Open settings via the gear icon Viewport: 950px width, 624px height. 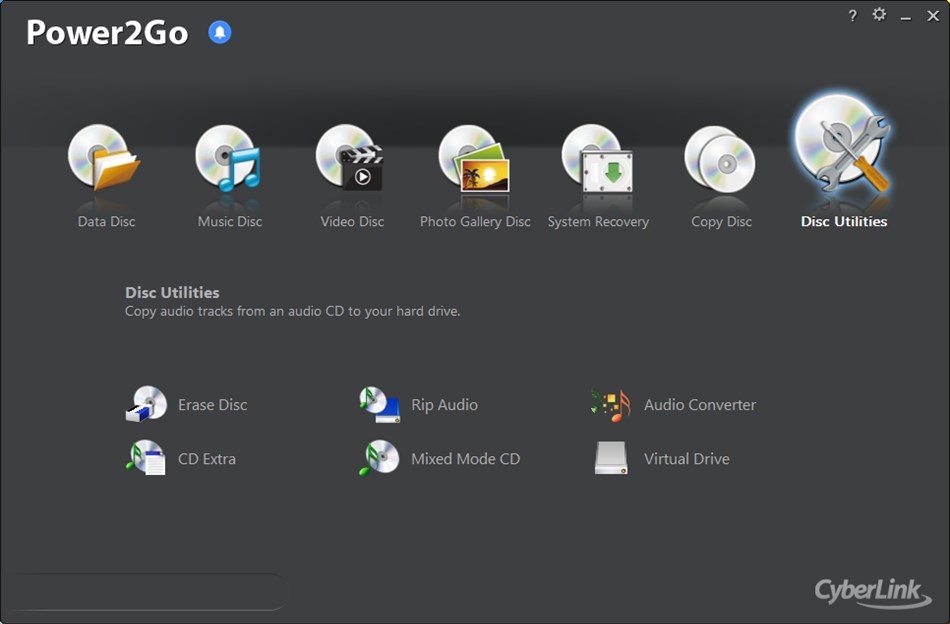[x=879, y=14]
